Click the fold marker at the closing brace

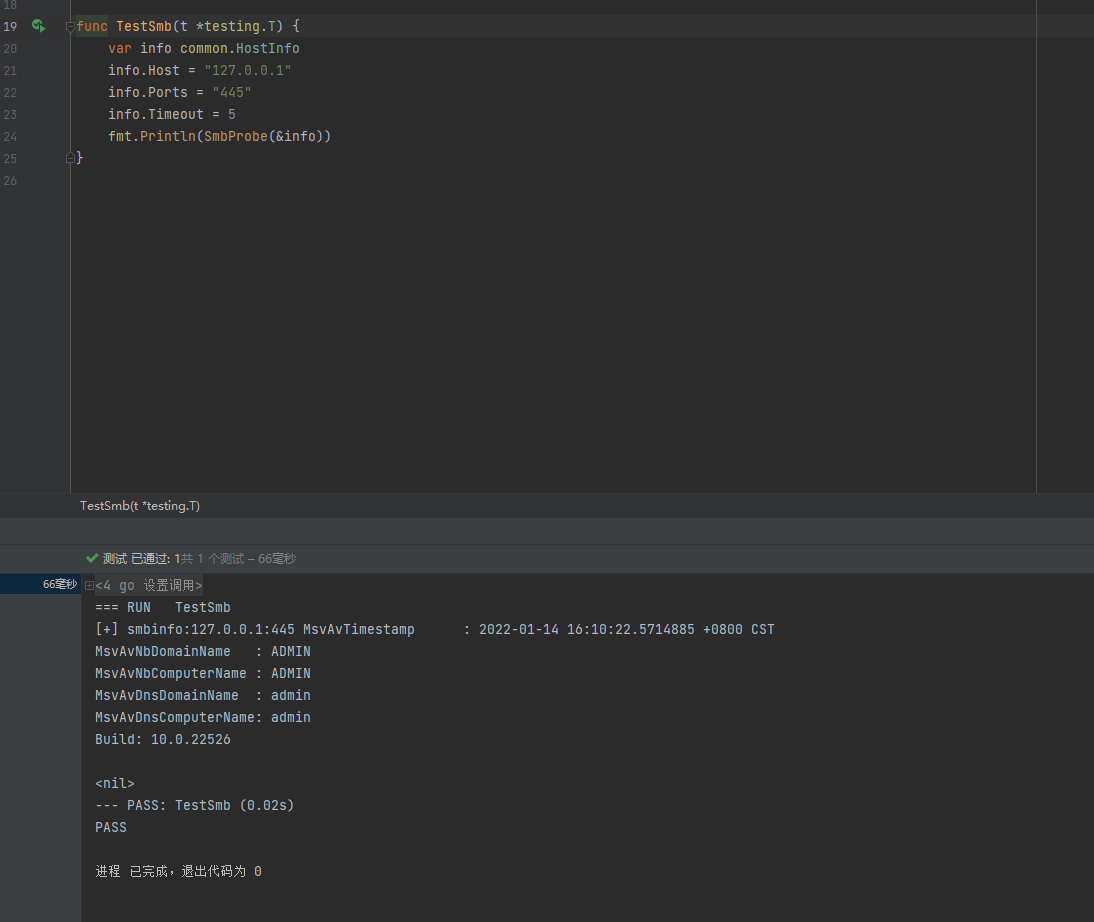point(70,157)
